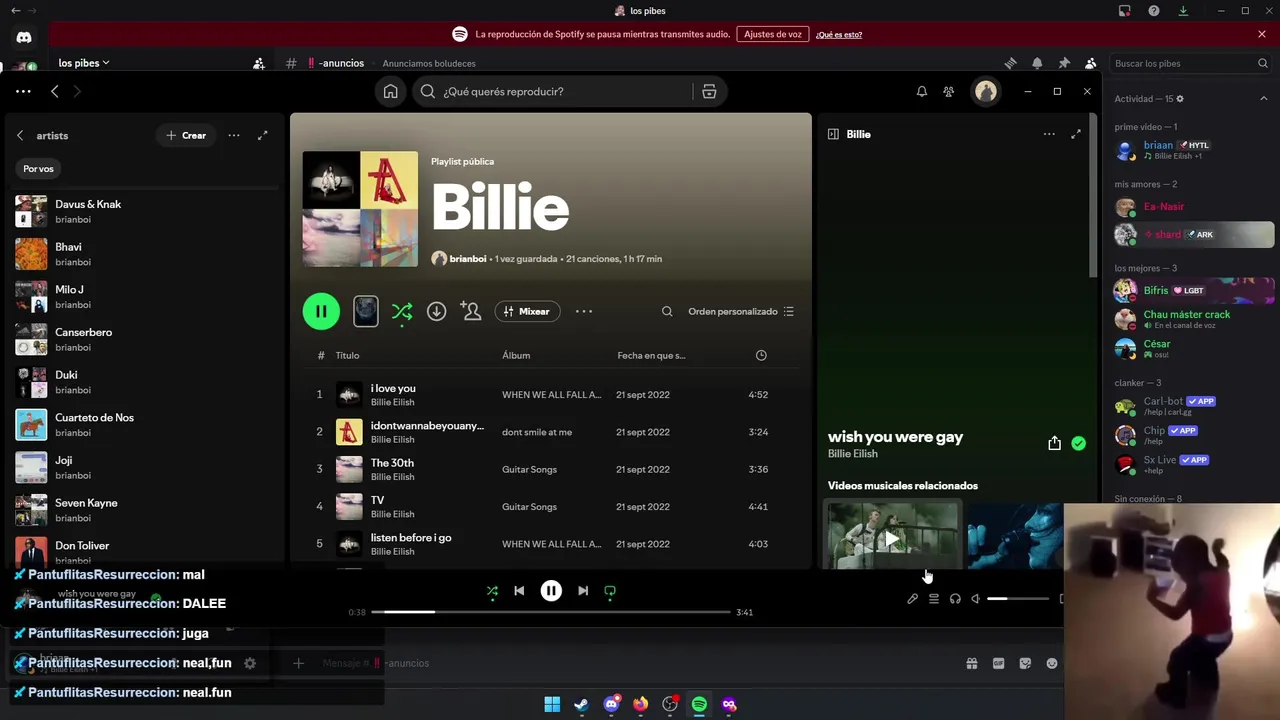Show pinned messages in Discord channel

(1064, 63)
